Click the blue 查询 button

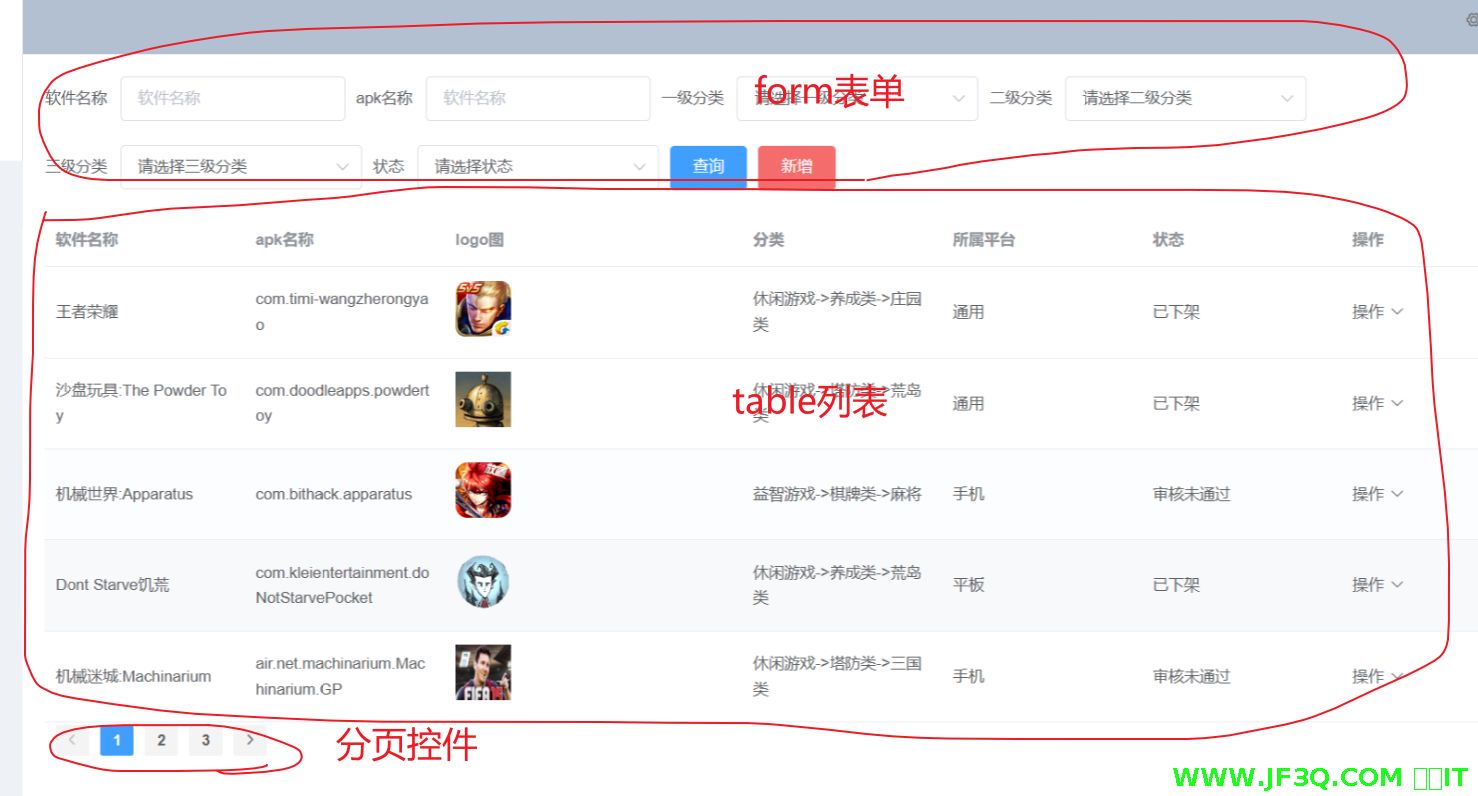coord(708,166)
